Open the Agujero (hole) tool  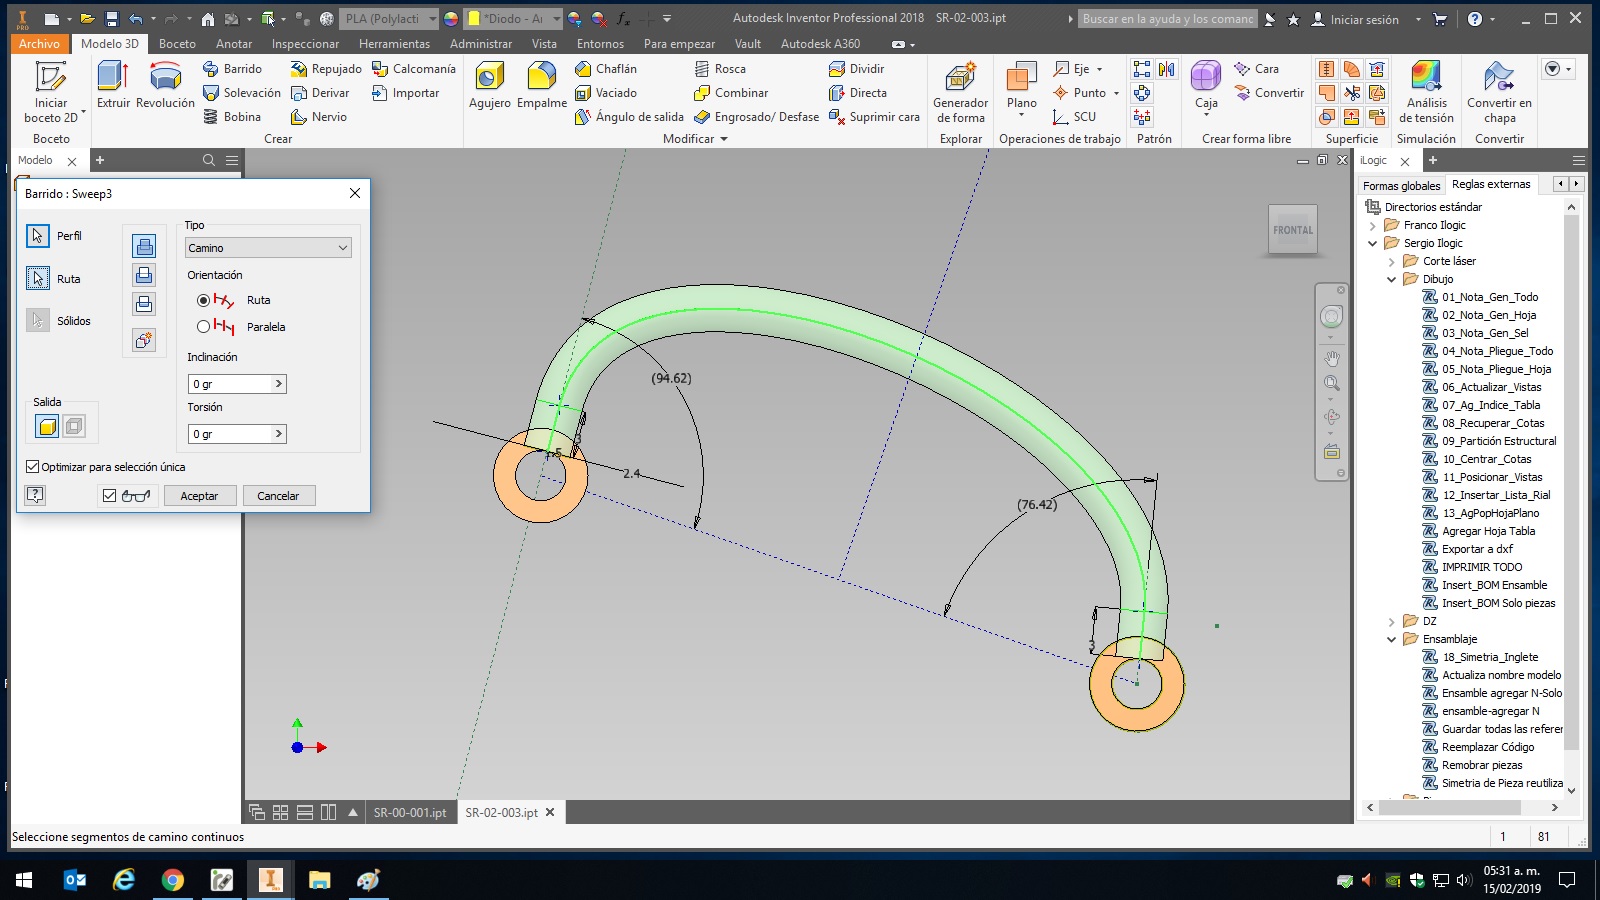click(489, 85)
